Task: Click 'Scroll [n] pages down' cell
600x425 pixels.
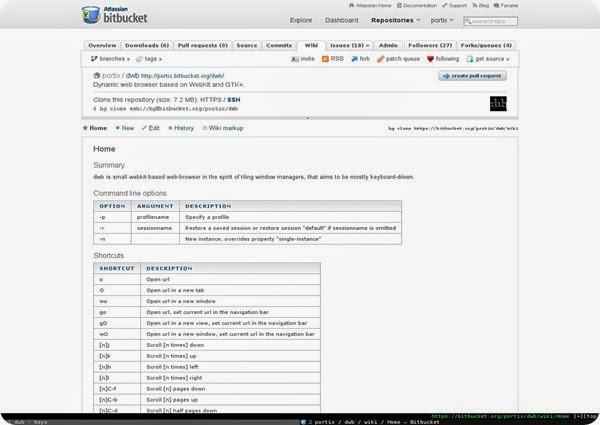Action: coord(230,389)
